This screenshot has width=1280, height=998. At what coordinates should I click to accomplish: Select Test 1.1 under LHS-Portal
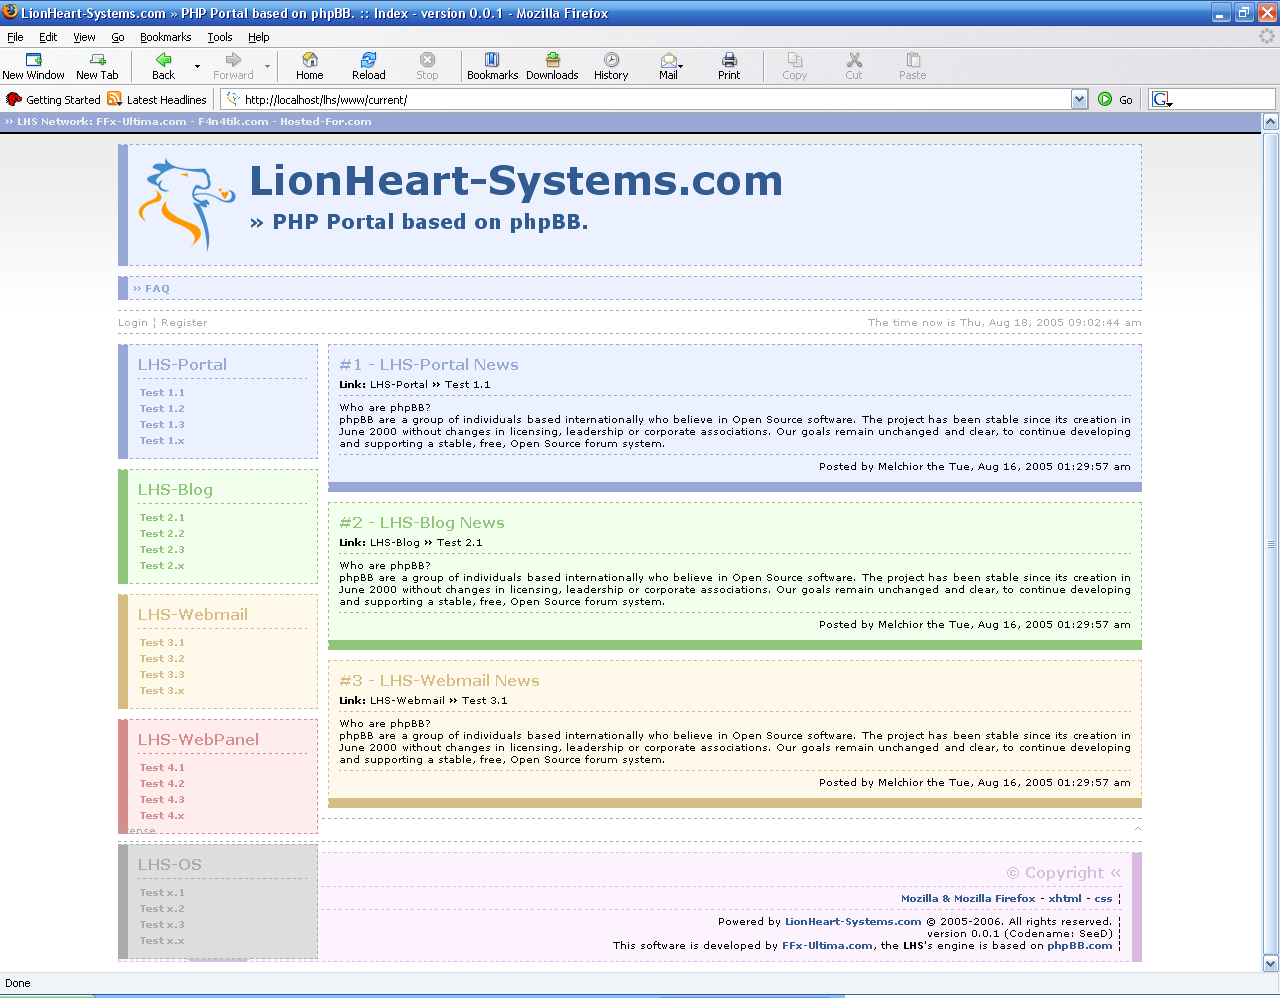pos(162,392)
